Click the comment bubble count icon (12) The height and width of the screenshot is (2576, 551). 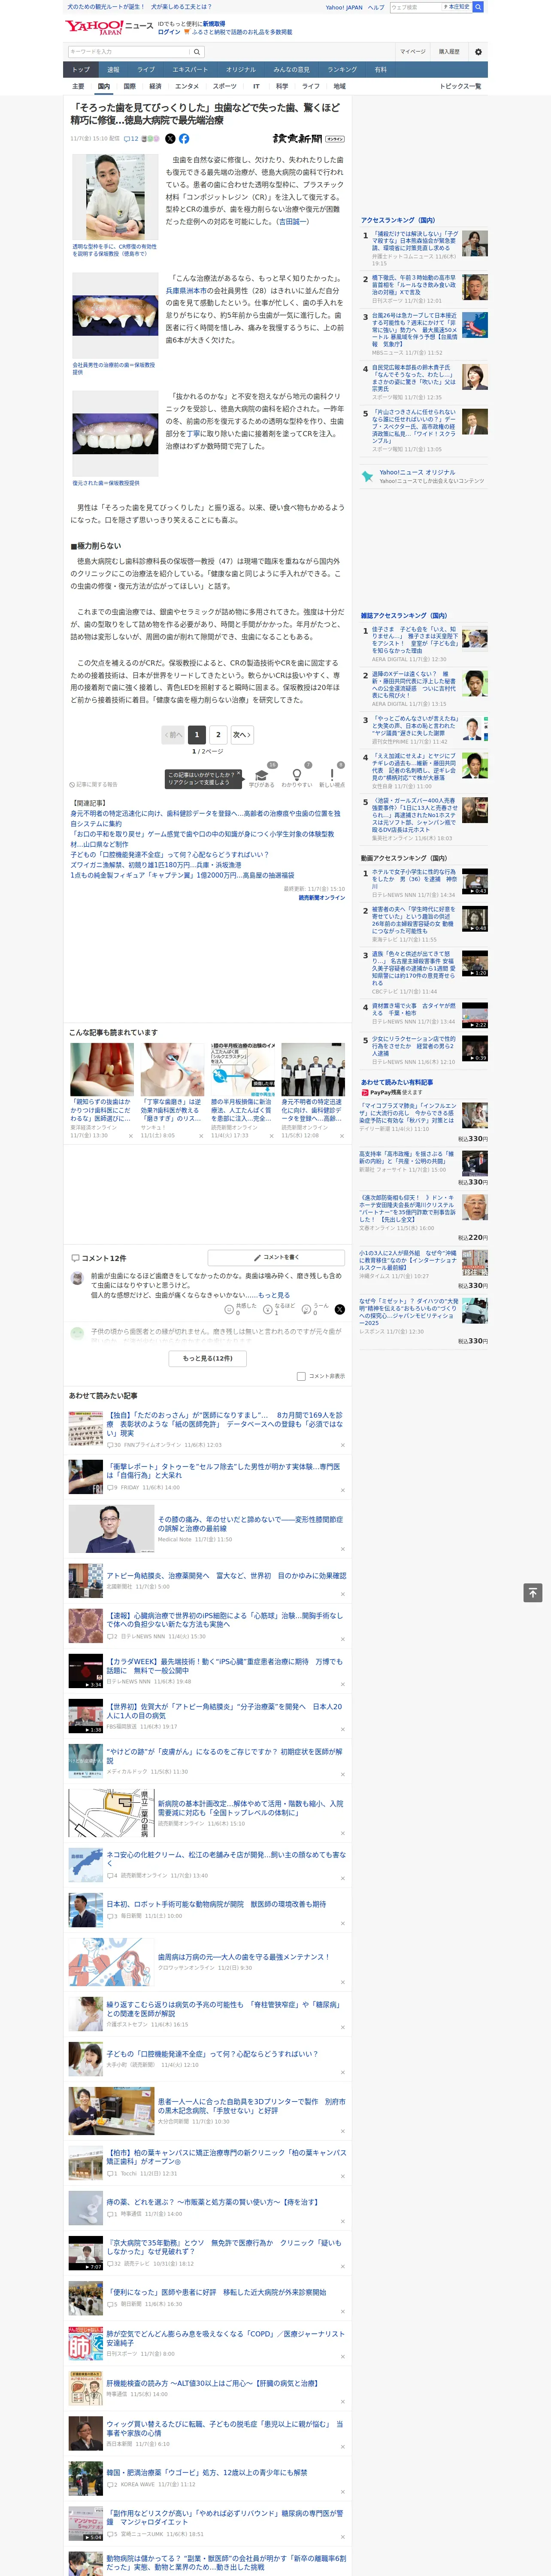click(131, 139)
